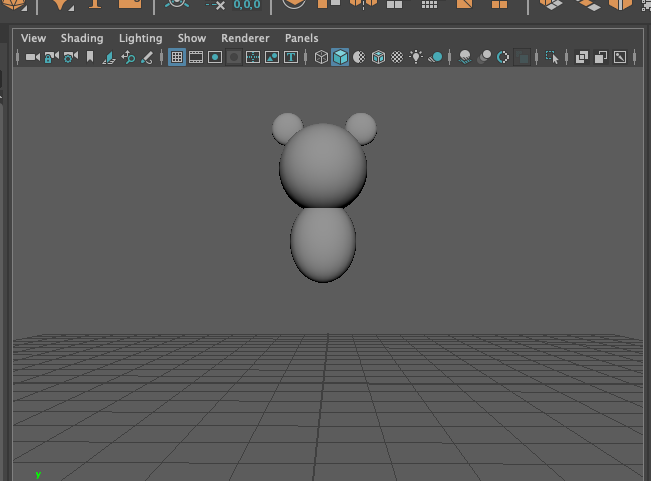
Task: Click the Textured display checker icon
Action: click(x=397, y=57)
